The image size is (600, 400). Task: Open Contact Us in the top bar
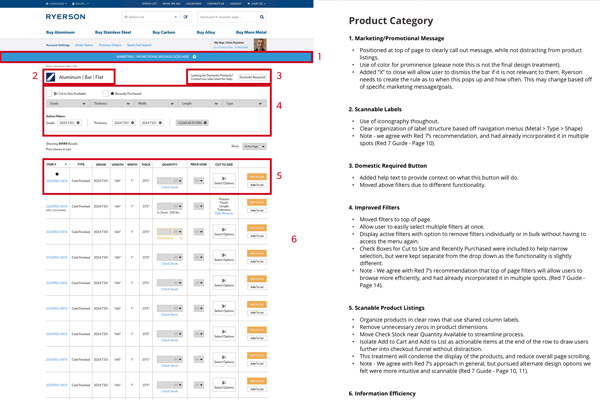click(x=215, y=3)
